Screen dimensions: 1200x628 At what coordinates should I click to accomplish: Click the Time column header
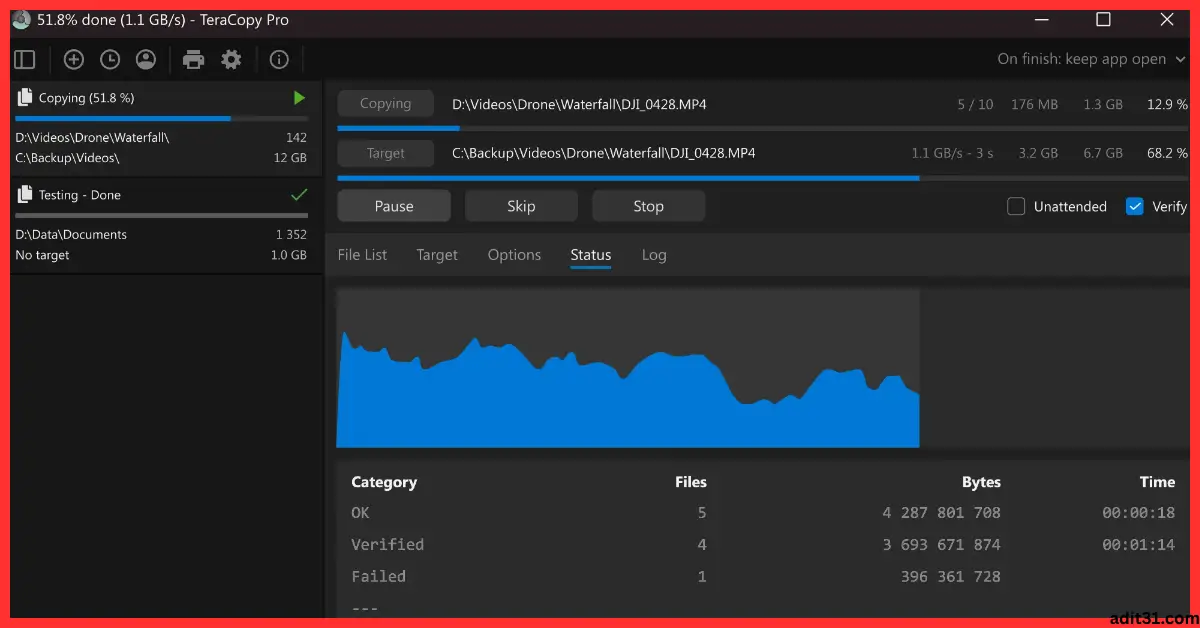(x=1157, y=482)
